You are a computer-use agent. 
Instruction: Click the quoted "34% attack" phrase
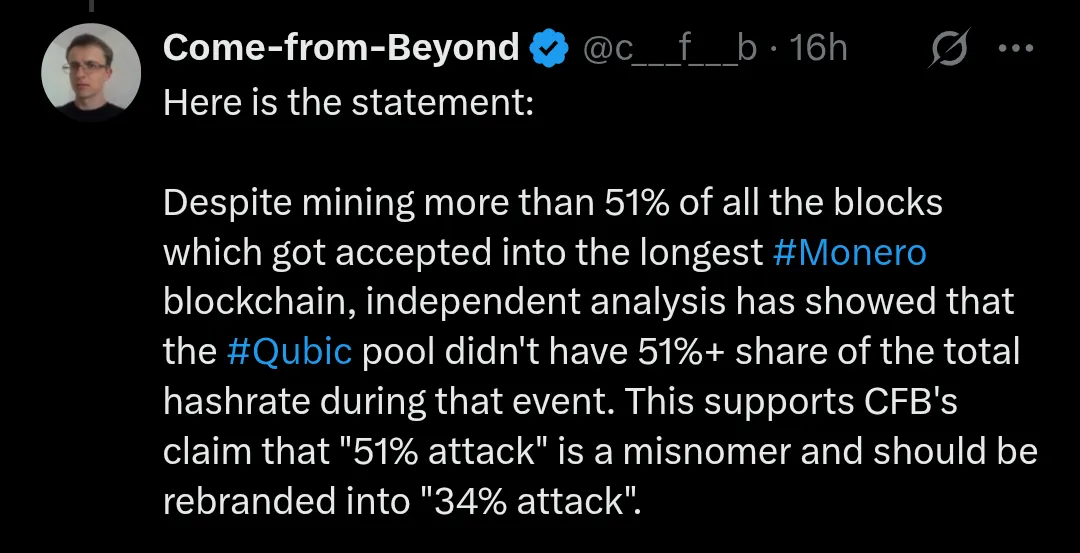[536, 499]
